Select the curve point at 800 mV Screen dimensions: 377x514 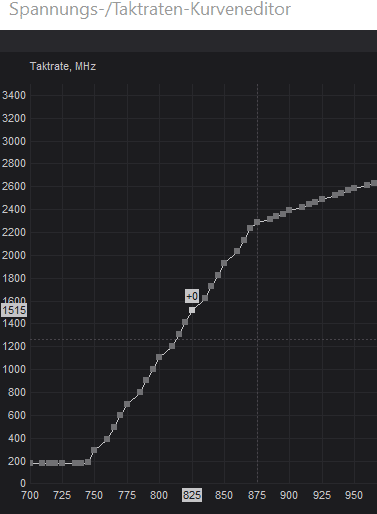click(159, 357)
